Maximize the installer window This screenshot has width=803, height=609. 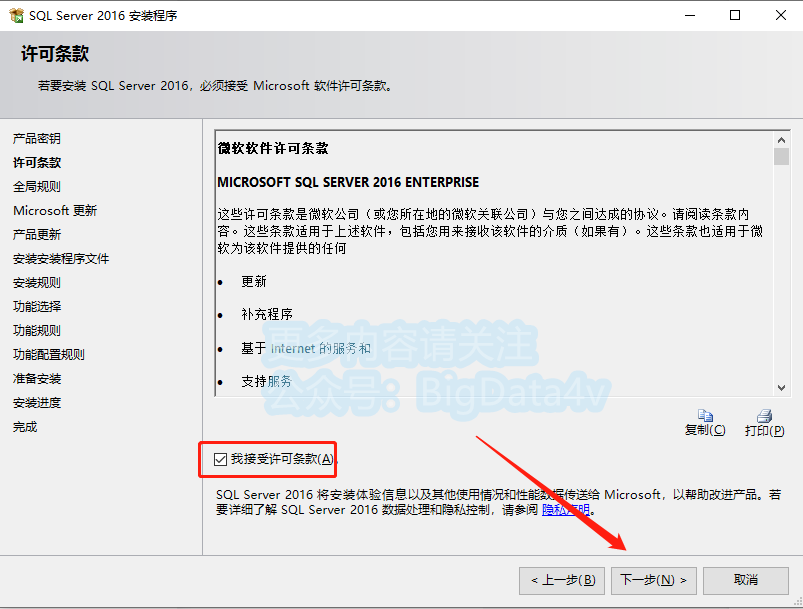[x=735, y=15]
